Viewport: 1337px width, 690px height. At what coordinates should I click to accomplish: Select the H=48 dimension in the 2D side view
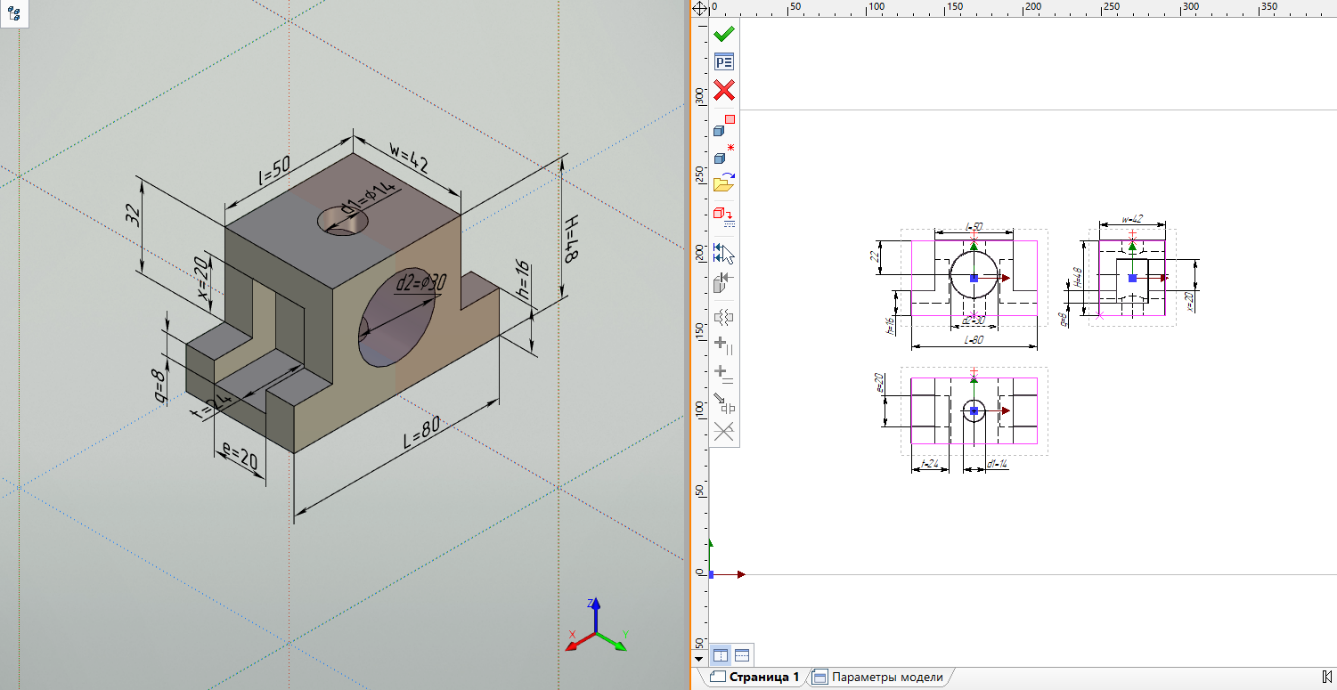tap(1080, 277)
